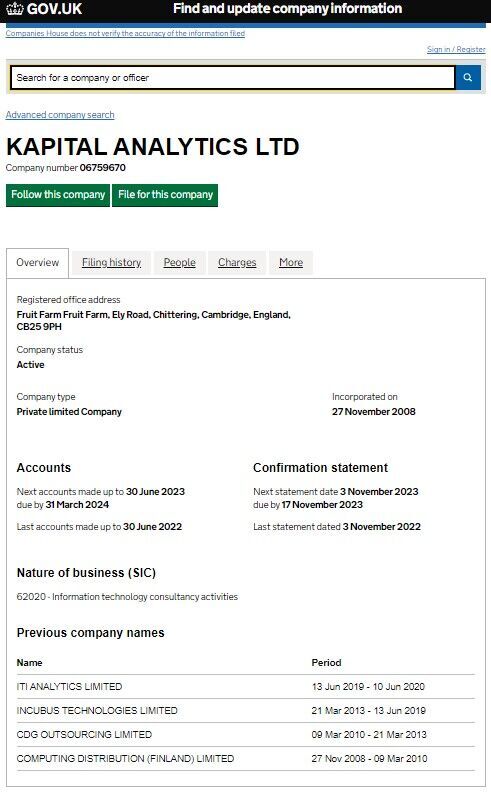Viewport: 491px width, 792px height.
Task: Click company number 06759670
Action: 103,168
